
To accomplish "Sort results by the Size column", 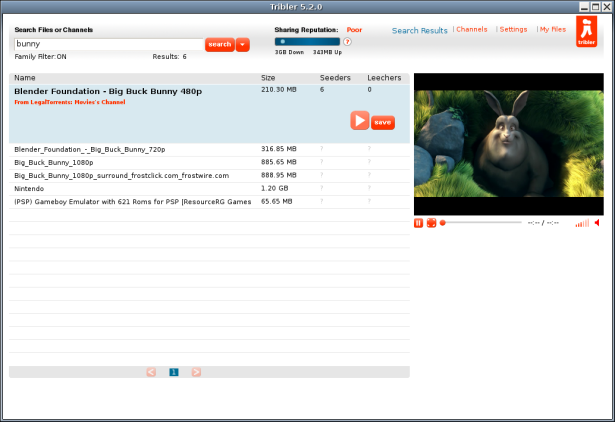I will click(x=268, y=78).
